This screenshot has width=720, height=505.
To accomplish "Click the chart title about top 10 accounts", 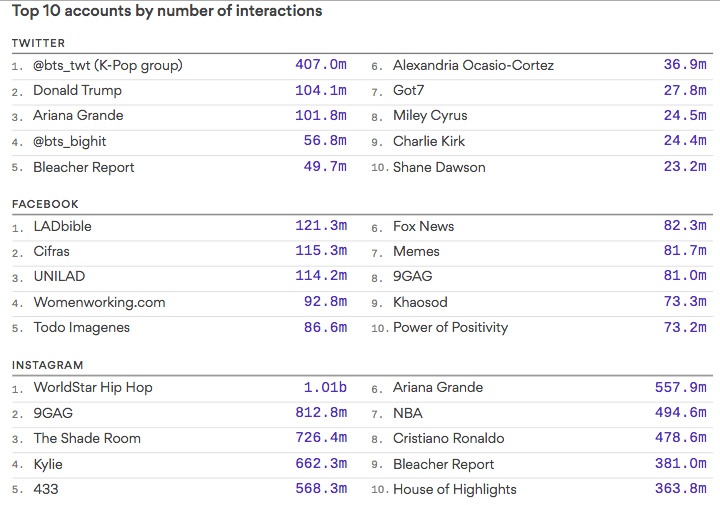I will [167, 12].
